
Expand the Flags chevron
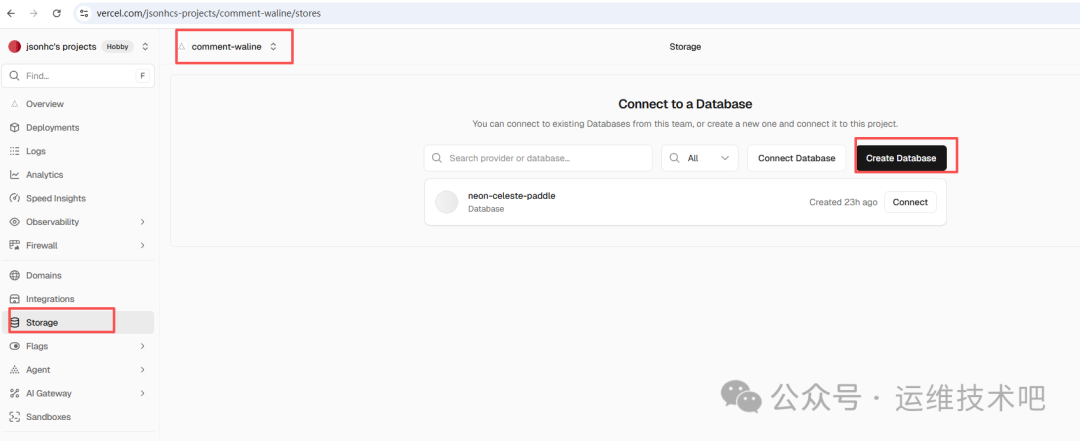click(143, 346)
